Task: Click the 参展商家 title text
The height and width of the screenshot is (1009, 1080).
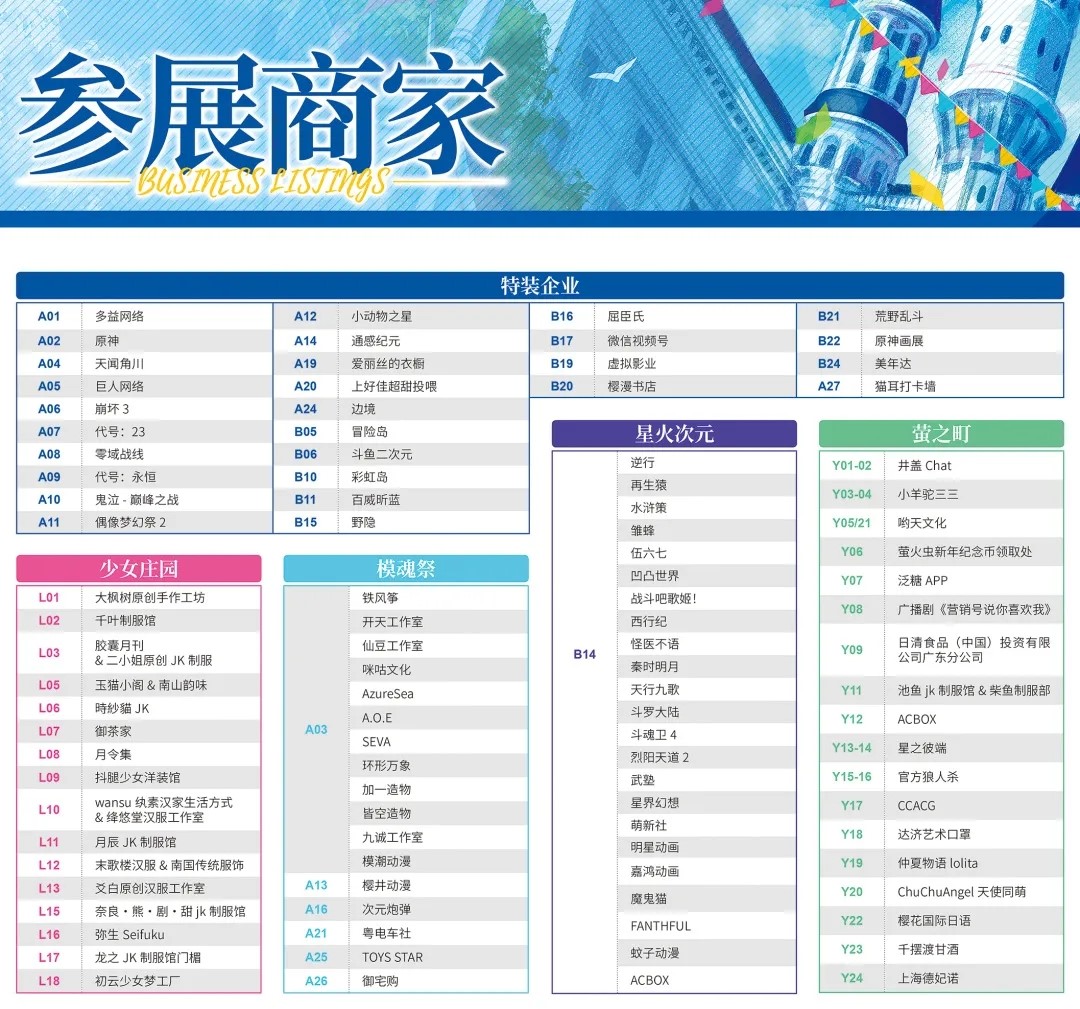Action: point(262,114)
